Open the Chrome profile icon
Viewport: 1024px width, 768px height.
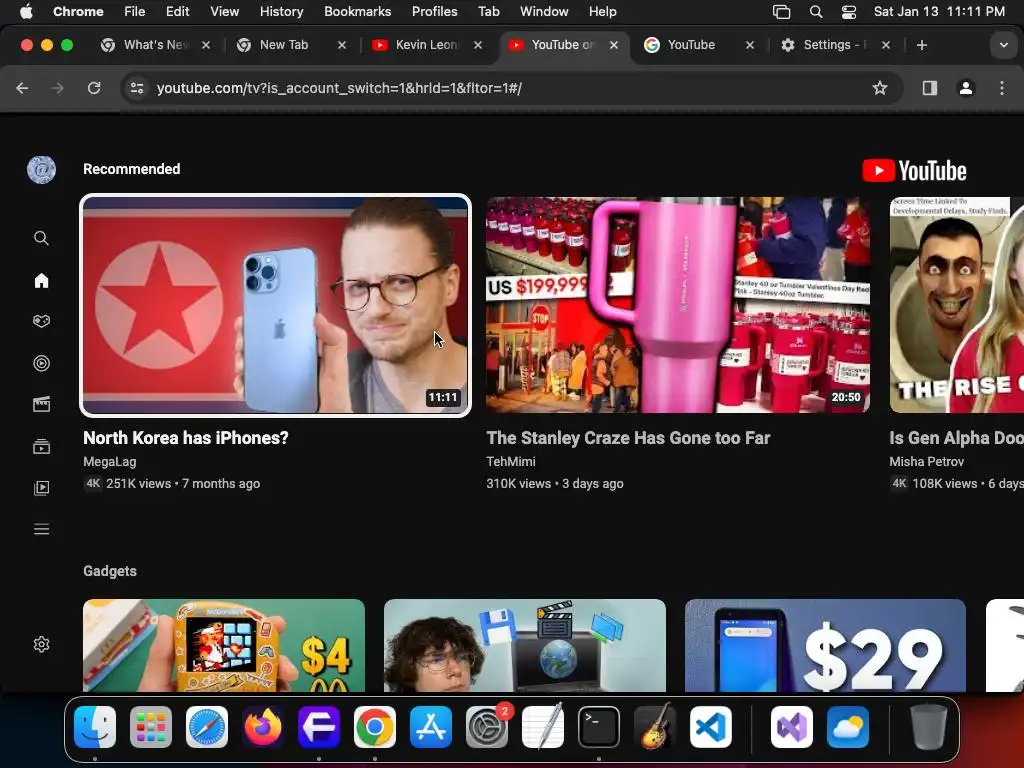pyautogui.click(x=966, y=88)
